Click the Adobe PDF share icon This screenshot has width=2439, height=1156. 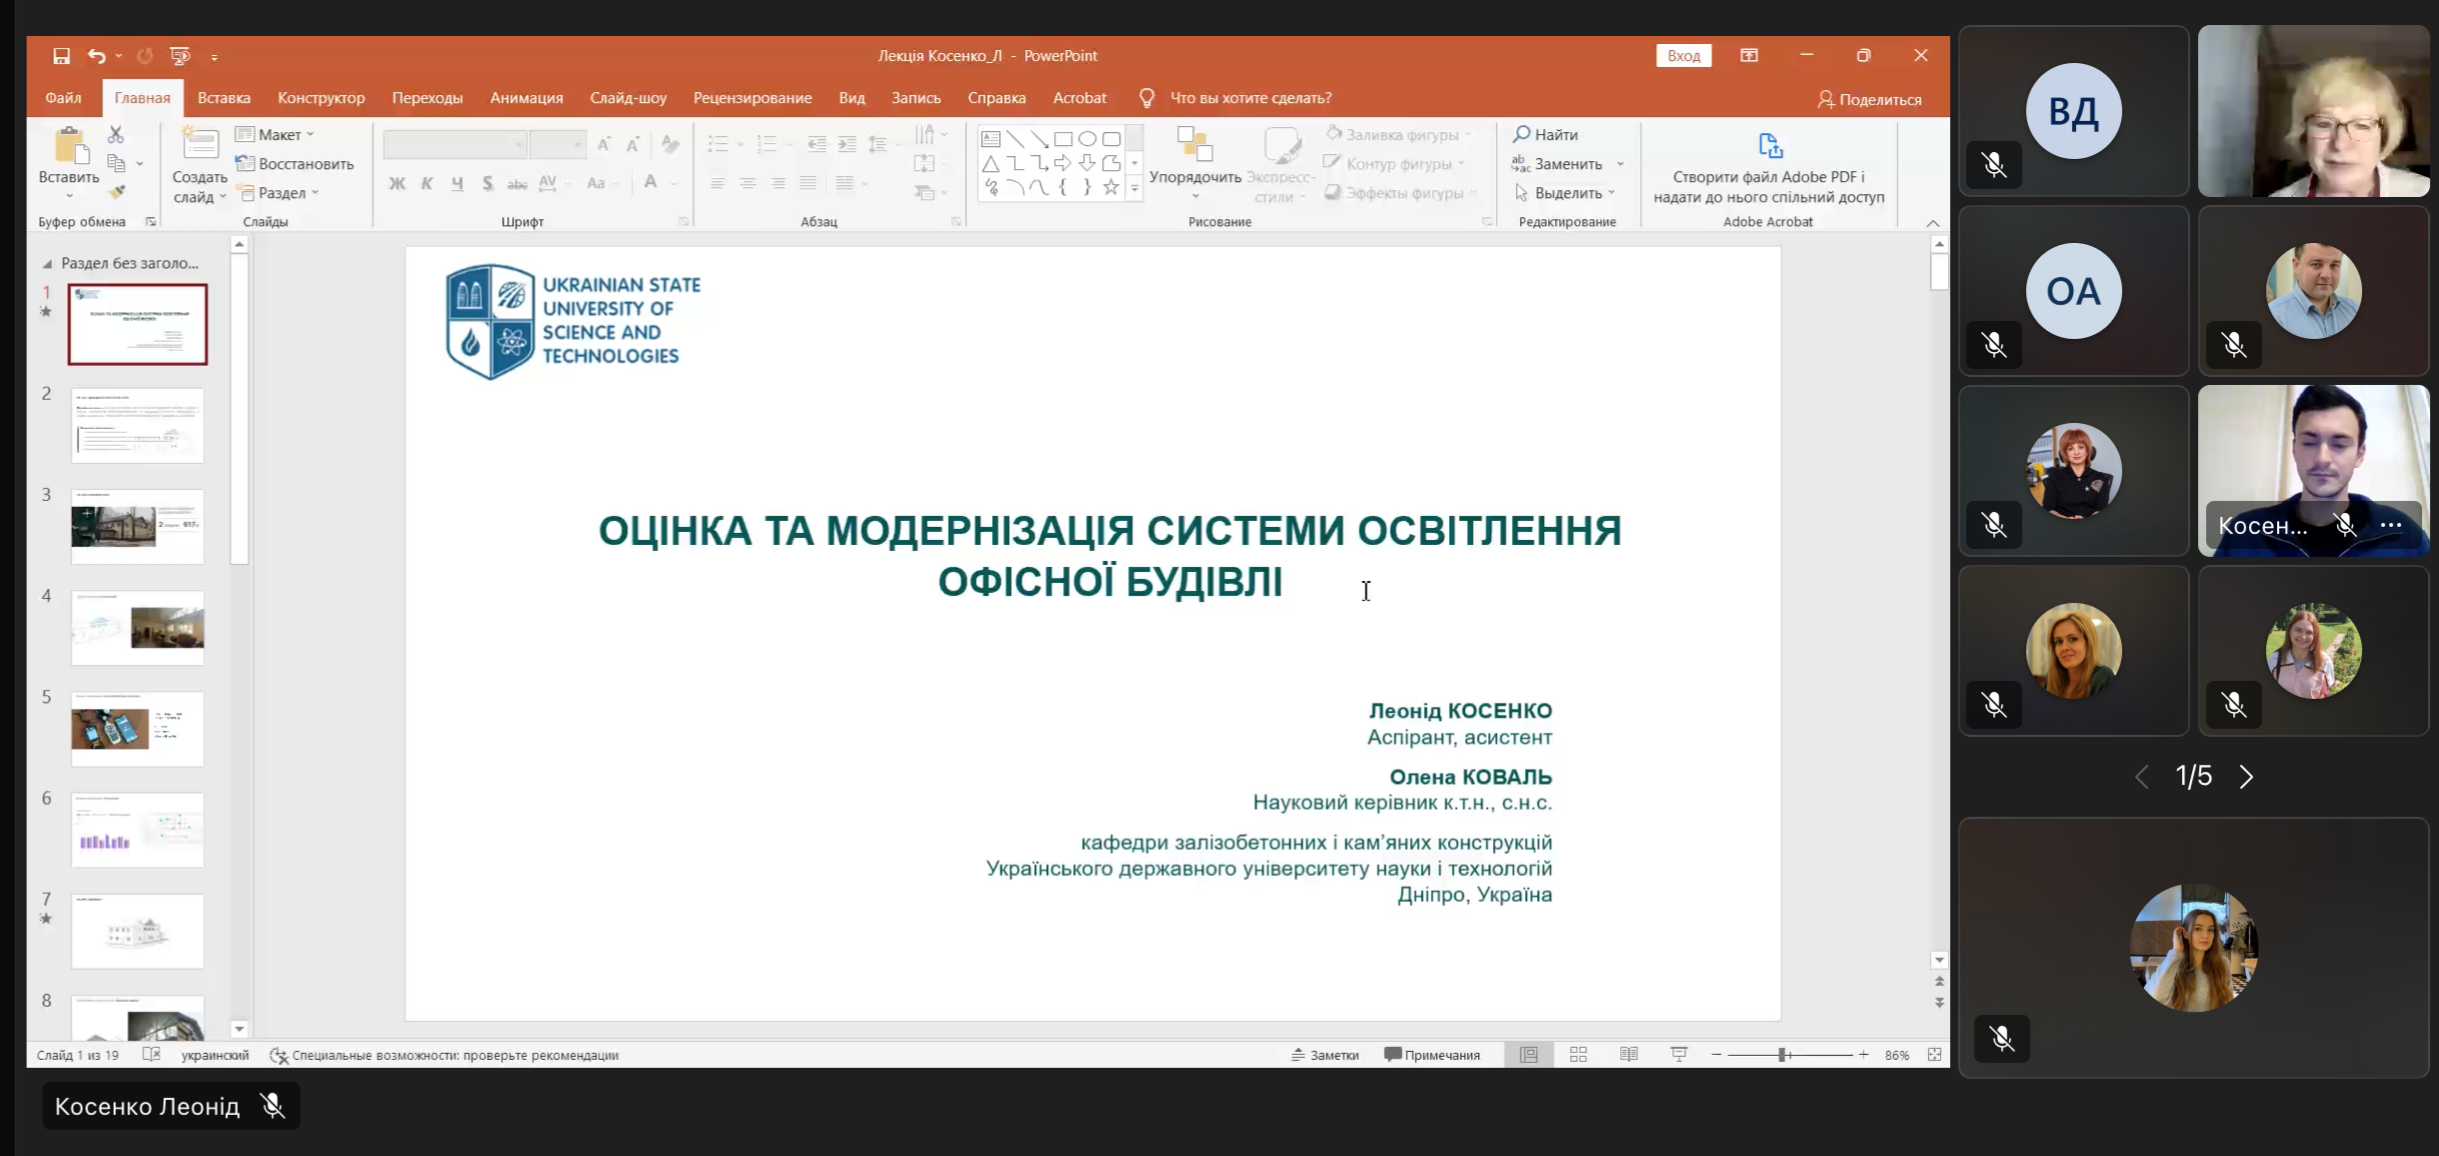coord(1769,146)
